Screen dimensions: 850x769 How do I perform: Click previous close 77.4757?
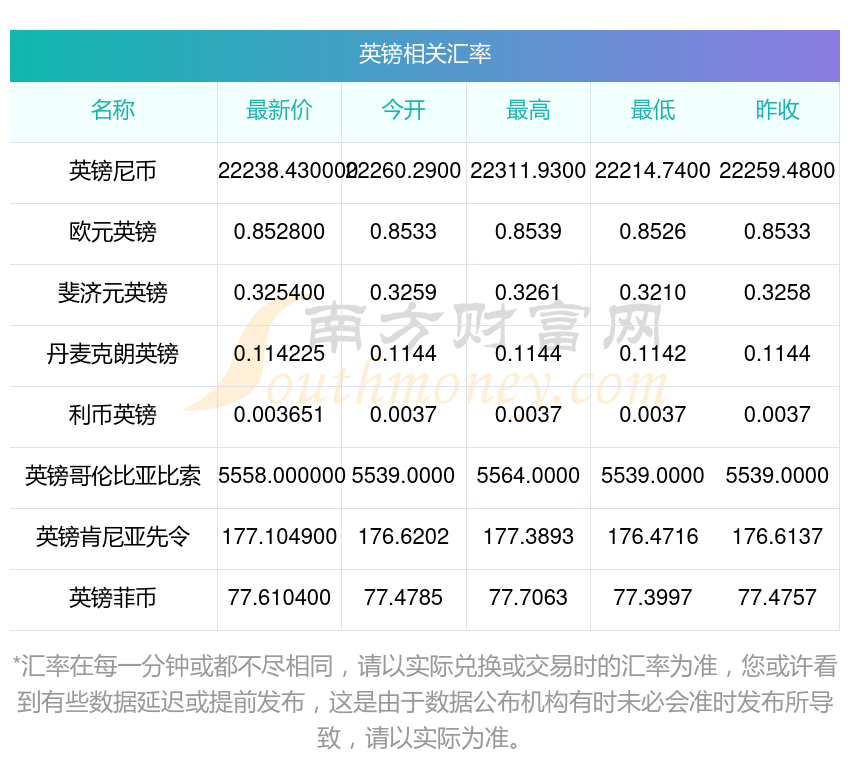(x=777, y=597)
